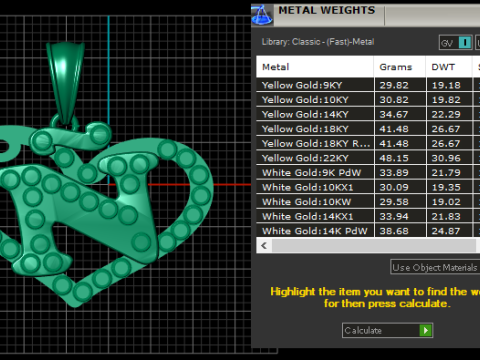
Task: Click the 21.83 DWT cell
Action: (449, 217)
